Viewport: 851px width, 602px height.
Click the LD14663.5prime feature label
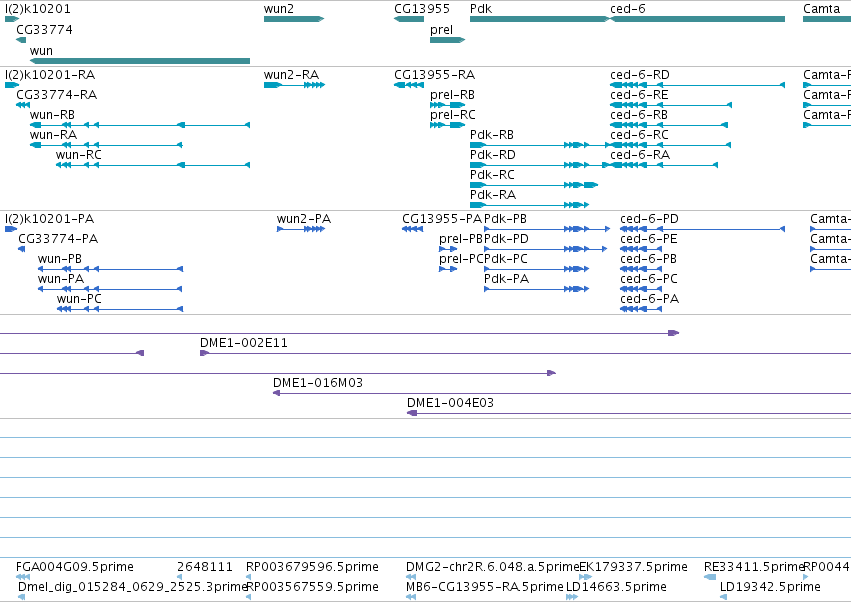[x=616, y=587]
